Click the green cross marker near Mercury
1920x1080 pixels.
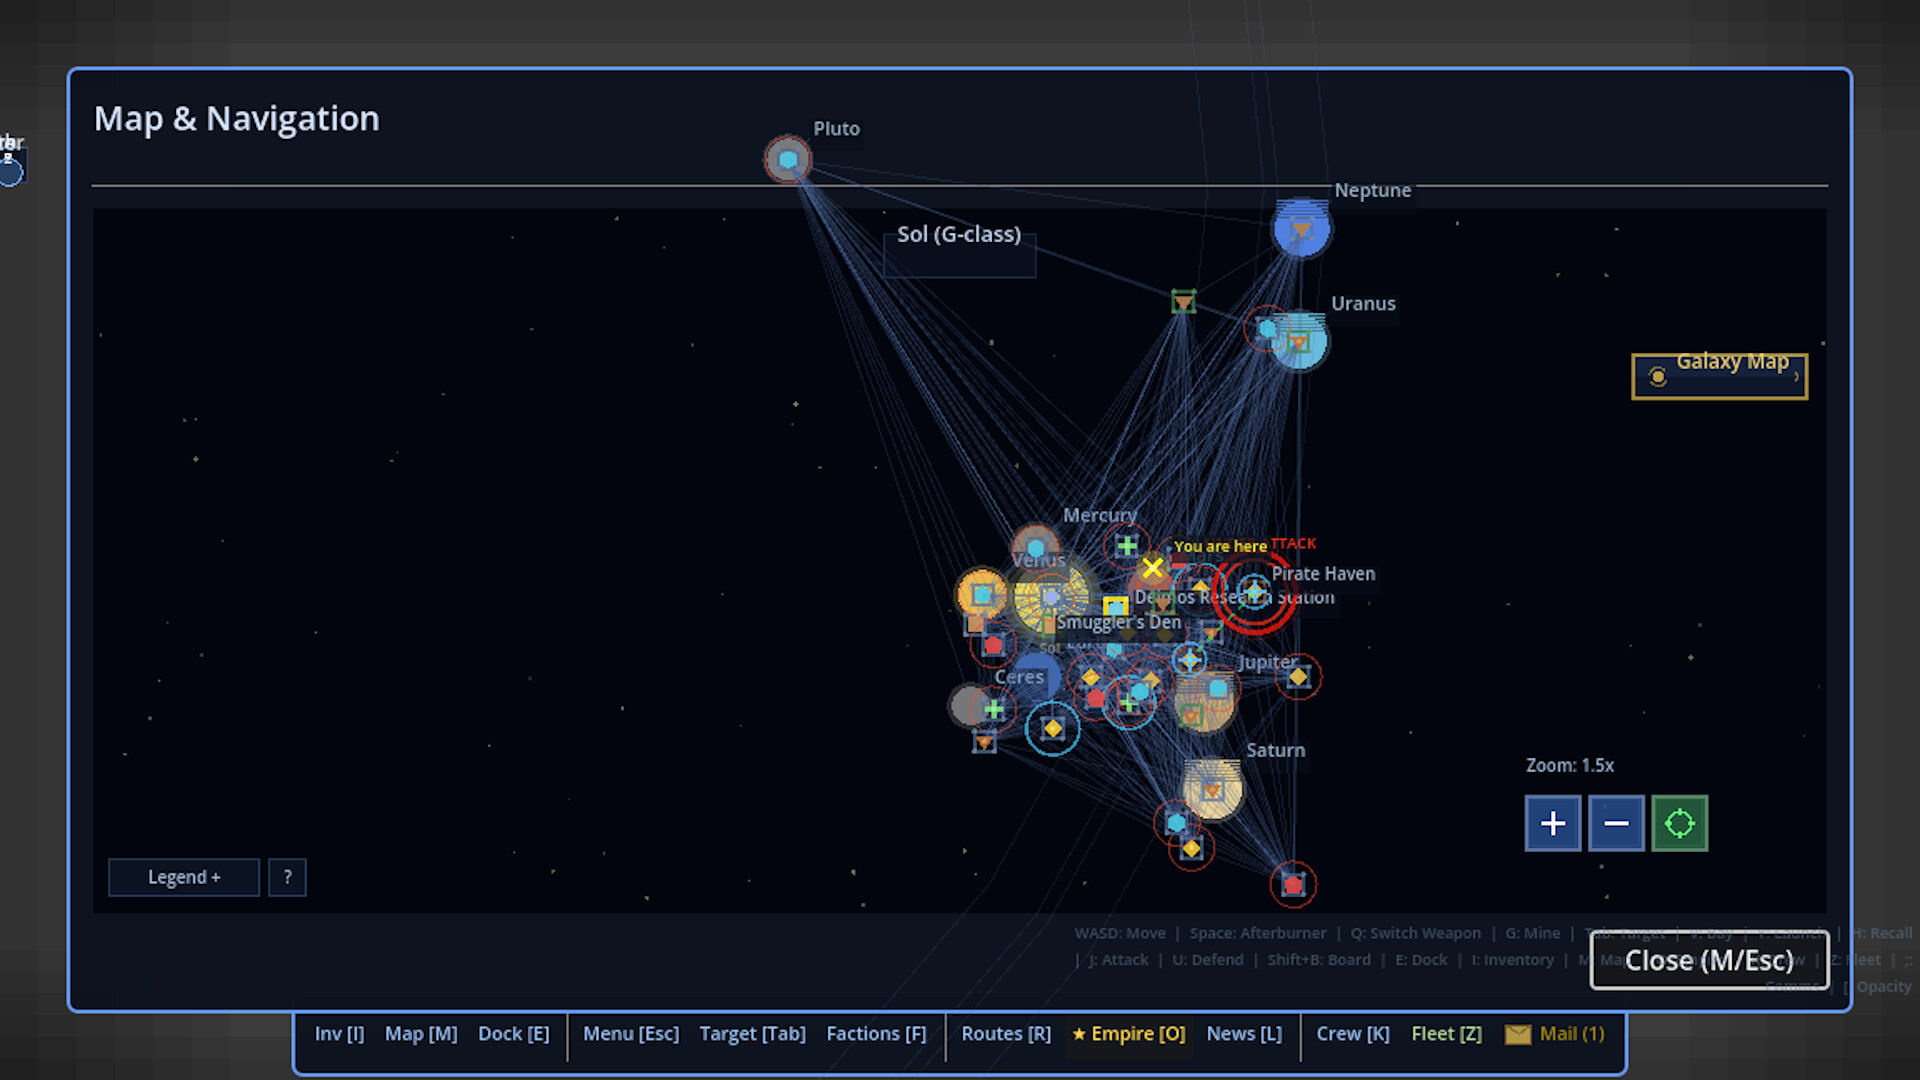pos(1127,545)
